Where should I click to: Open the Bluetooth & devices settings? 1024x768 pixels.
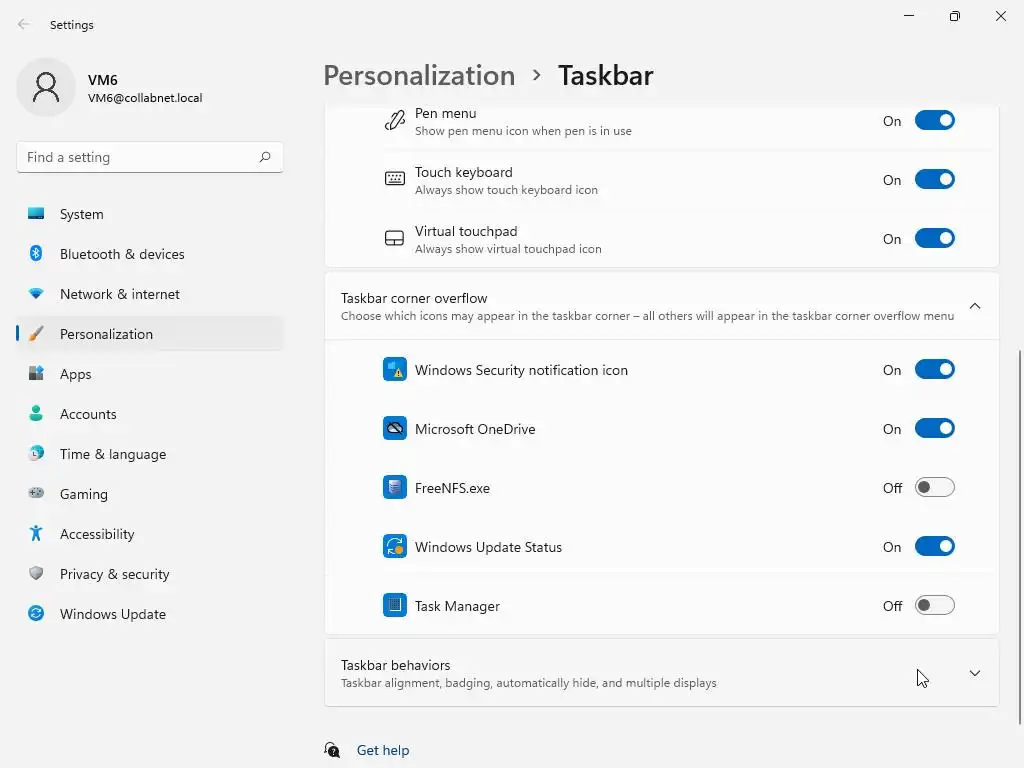[122, 254]
